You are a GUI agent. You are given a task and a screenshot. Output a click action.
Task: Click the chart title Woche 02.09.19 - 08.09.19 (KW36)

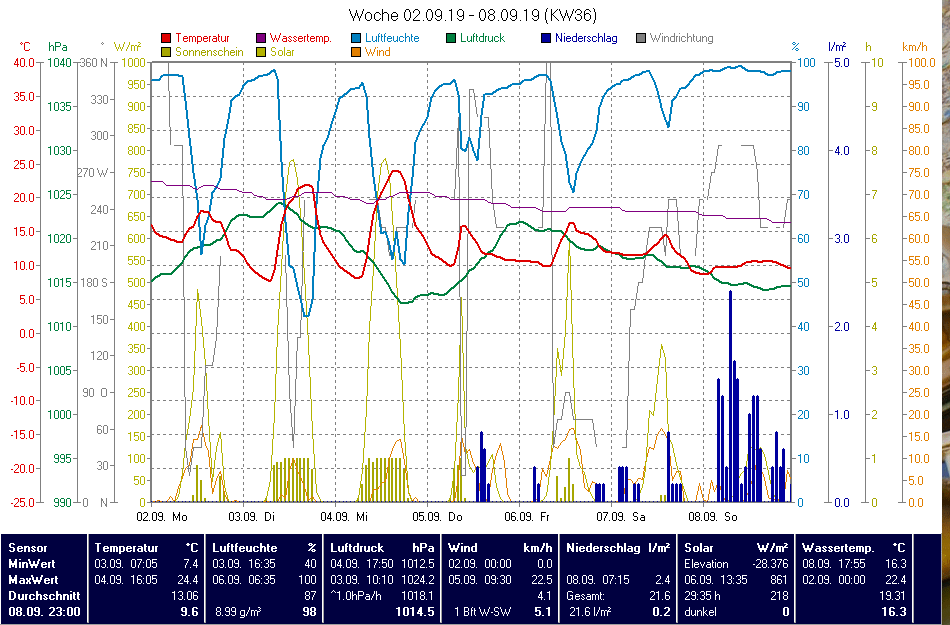tap(473, 15)
